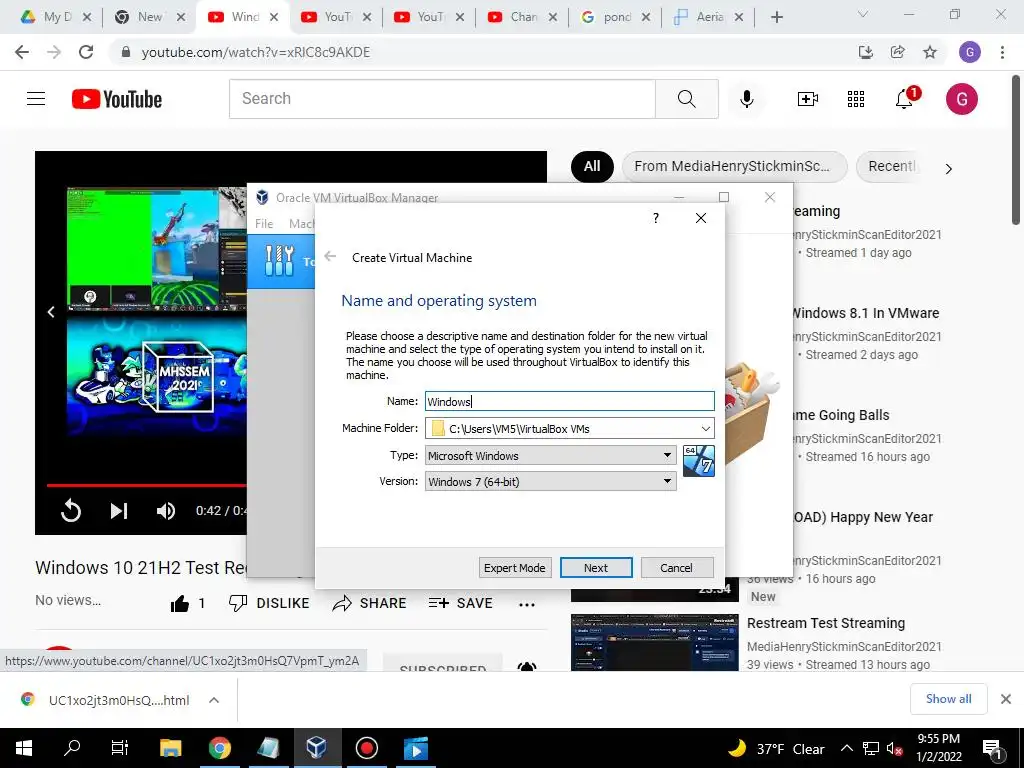This screenshot has width=1024, height=768.
Task: Open Expert Mode in the wizard
Action: coord(515,568)
